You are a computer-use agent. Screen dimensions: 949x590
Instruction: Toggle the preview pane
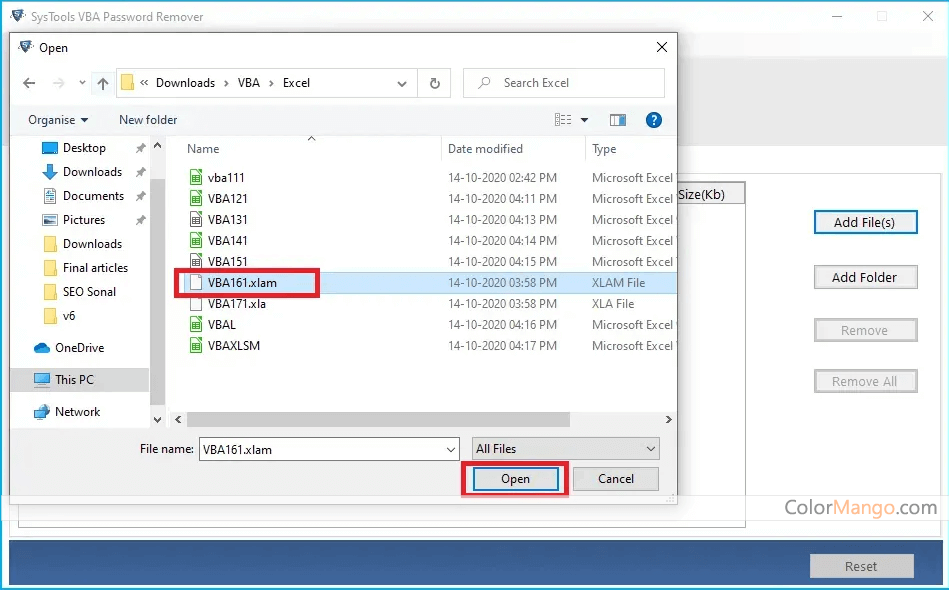[x=618, y=120]
